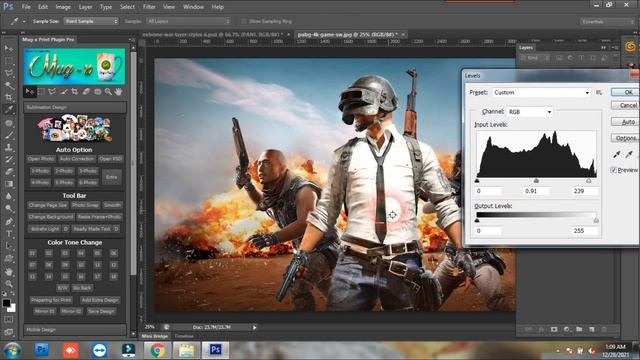Select the Brush tool in left toolbar
This screenshot has height=360, width=640.
9,135
